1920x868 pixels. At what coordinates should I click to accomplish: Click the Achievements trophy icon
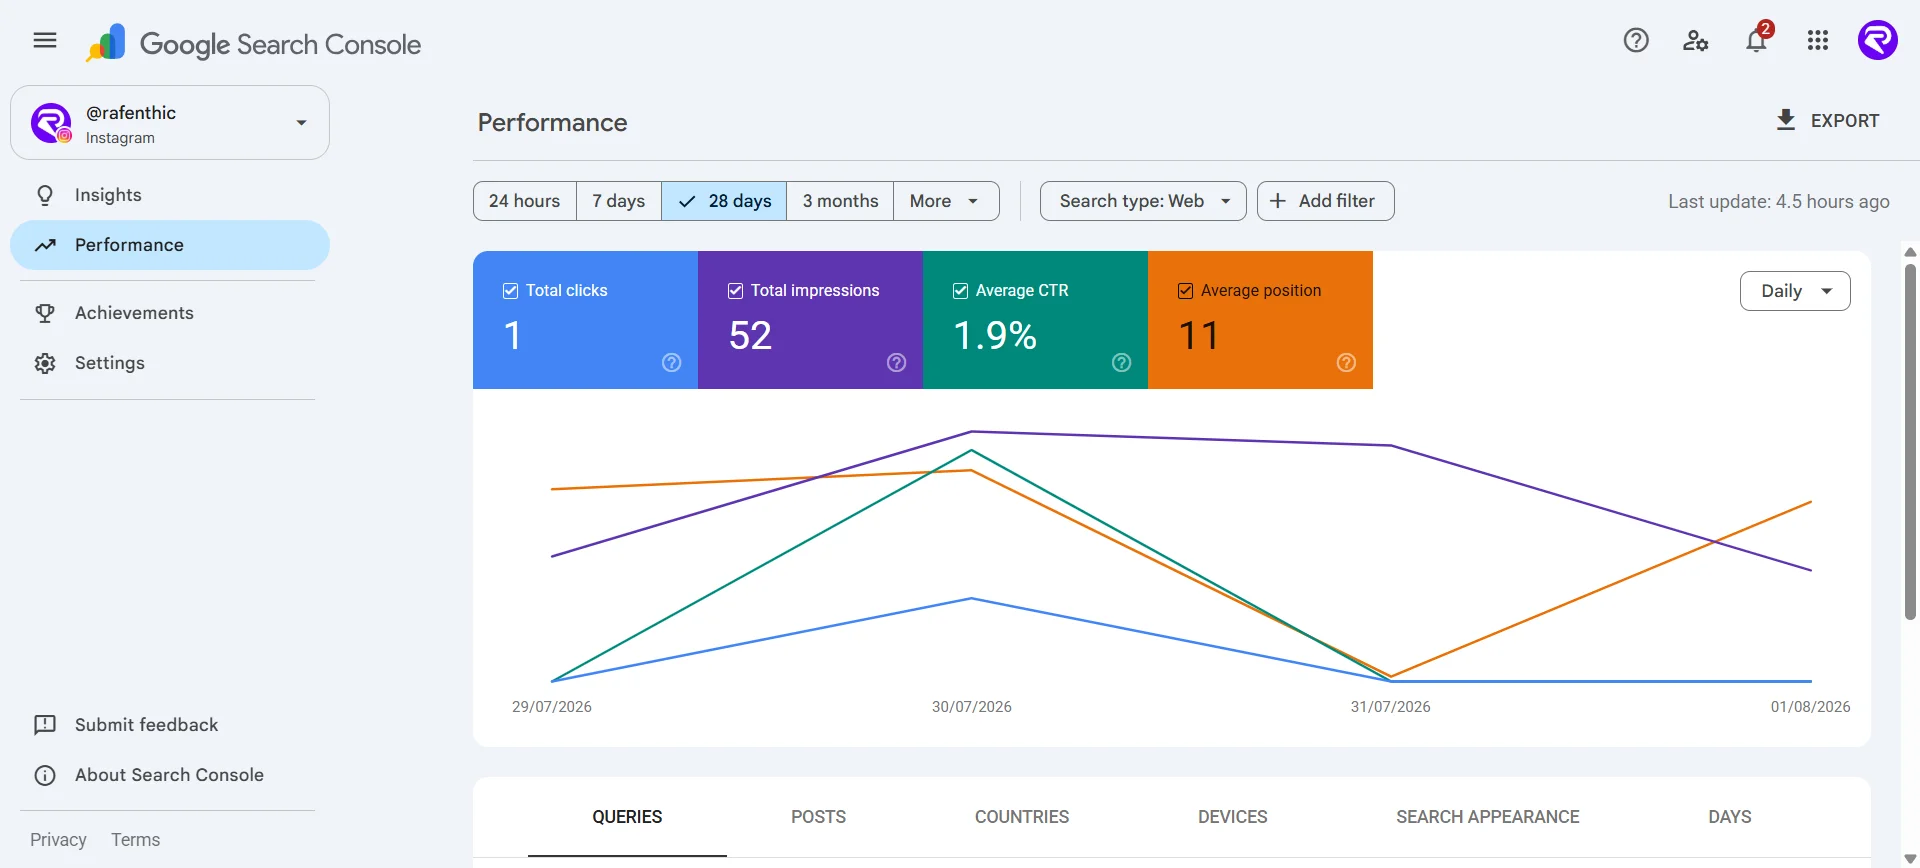pyautogui.click(x=45, y=313)
